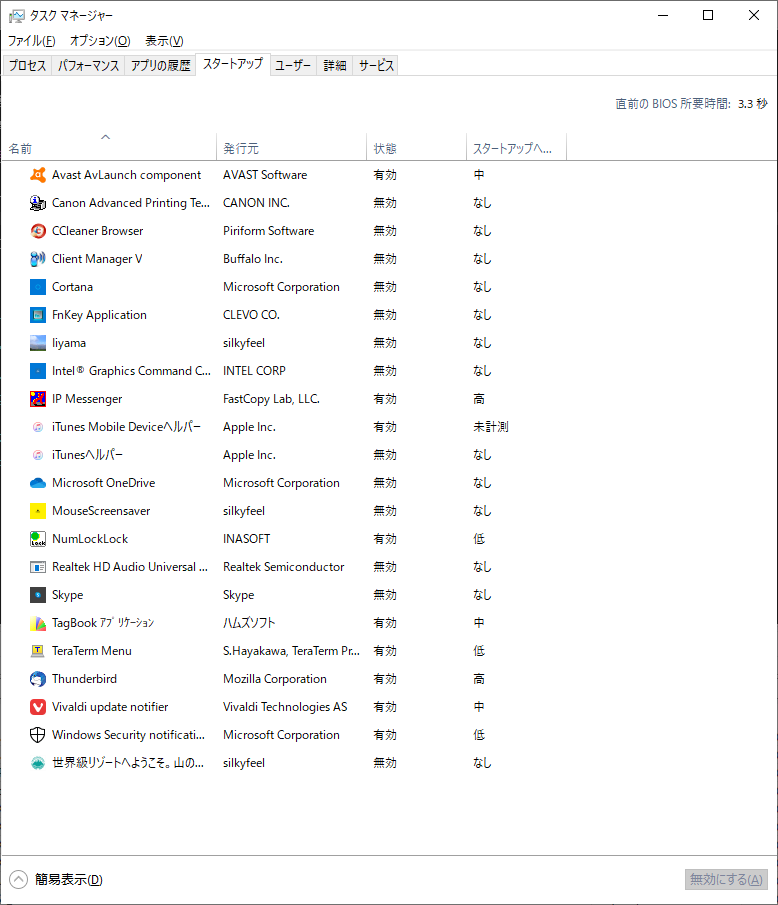This screenshot has width=778, height=905.
Task: Open the 詳細 tab
Action: click(x=335, y=65)
